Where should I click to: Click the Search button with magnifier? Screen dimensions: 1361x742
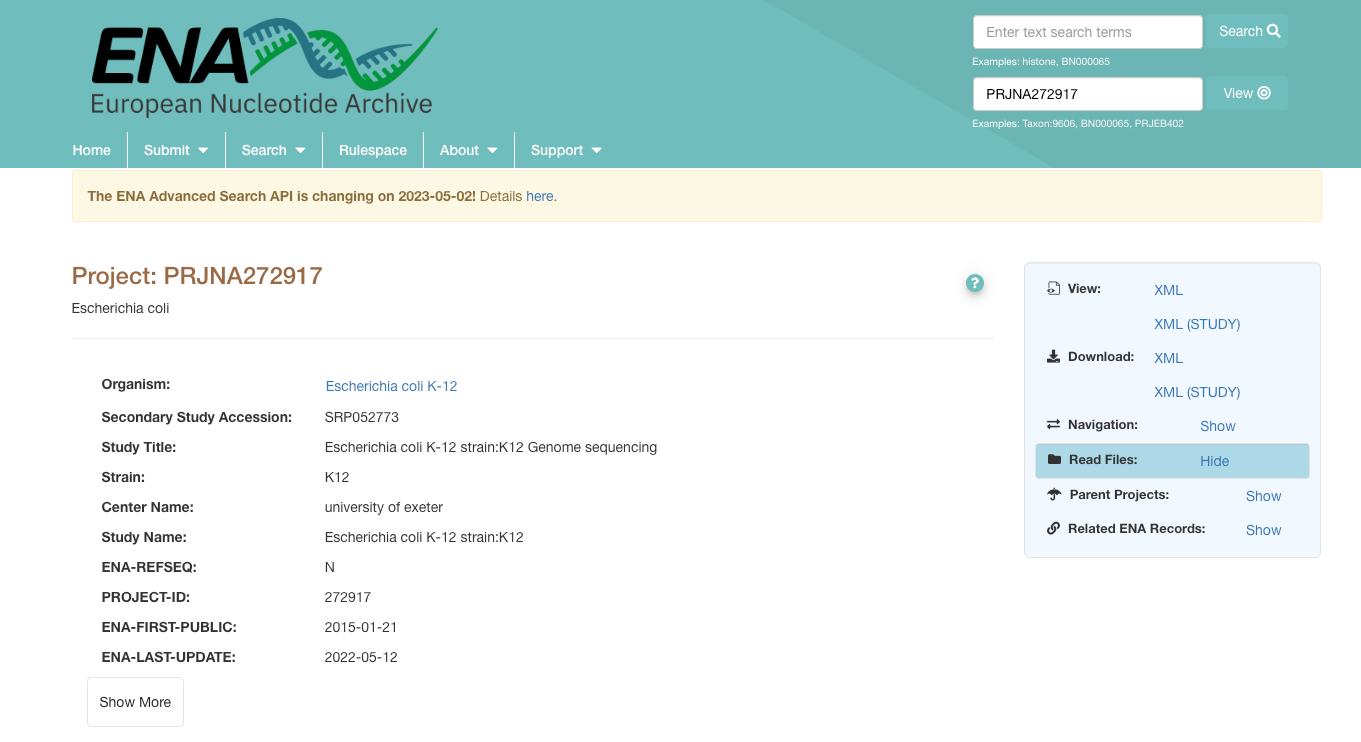(1247, 31)
